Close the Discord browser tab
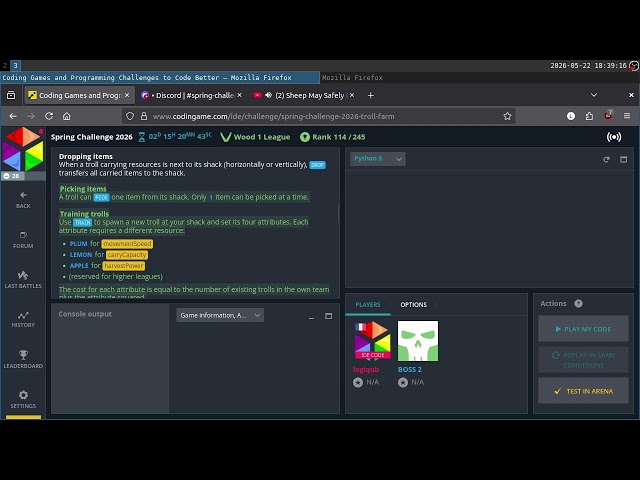 pyautogui.click(x=240, y=95)
